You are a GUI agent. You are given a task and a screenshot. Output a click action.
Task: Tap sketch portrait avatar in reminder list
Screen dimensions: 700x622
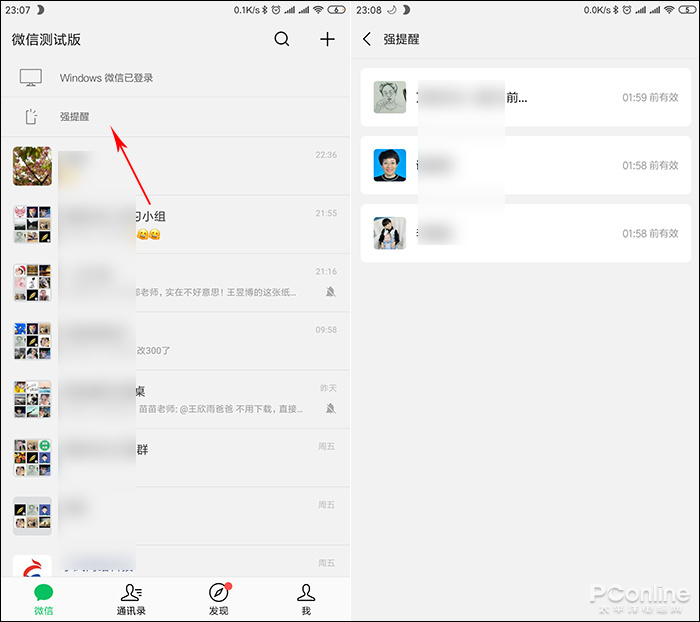(x=390, y=97)
